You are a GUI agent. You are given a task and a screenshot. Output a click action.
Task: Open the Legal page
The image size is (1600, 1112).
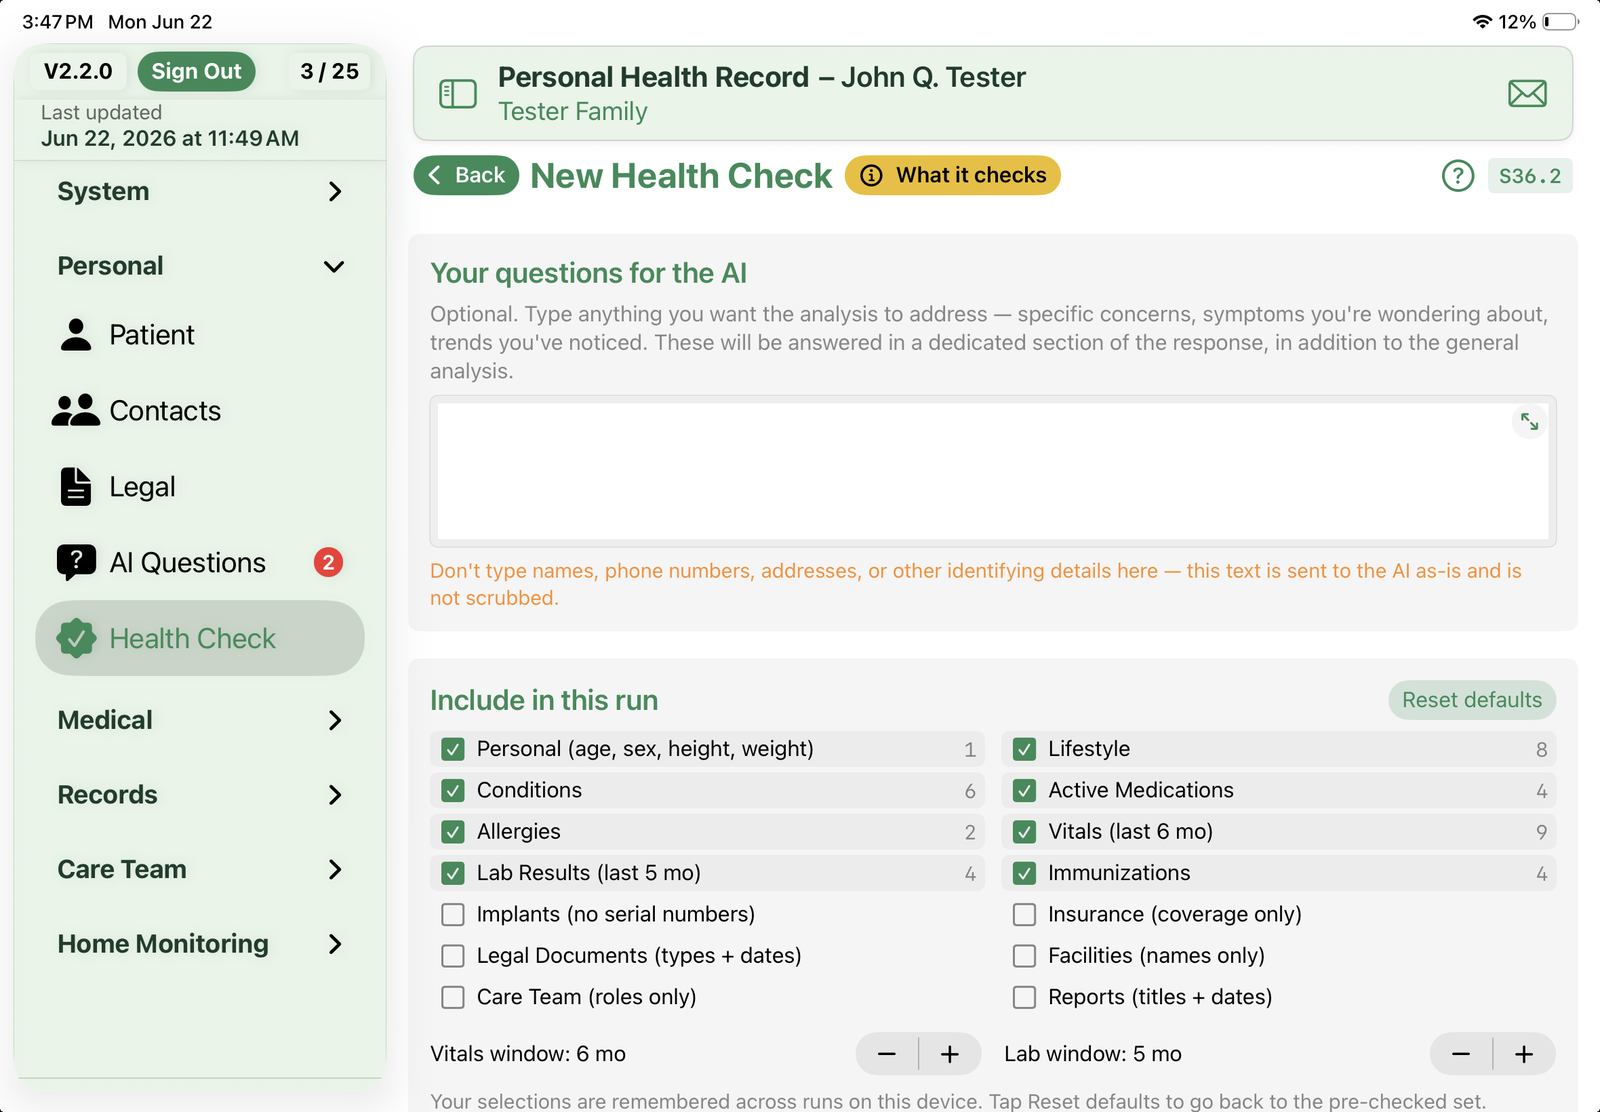click(200, 487)
